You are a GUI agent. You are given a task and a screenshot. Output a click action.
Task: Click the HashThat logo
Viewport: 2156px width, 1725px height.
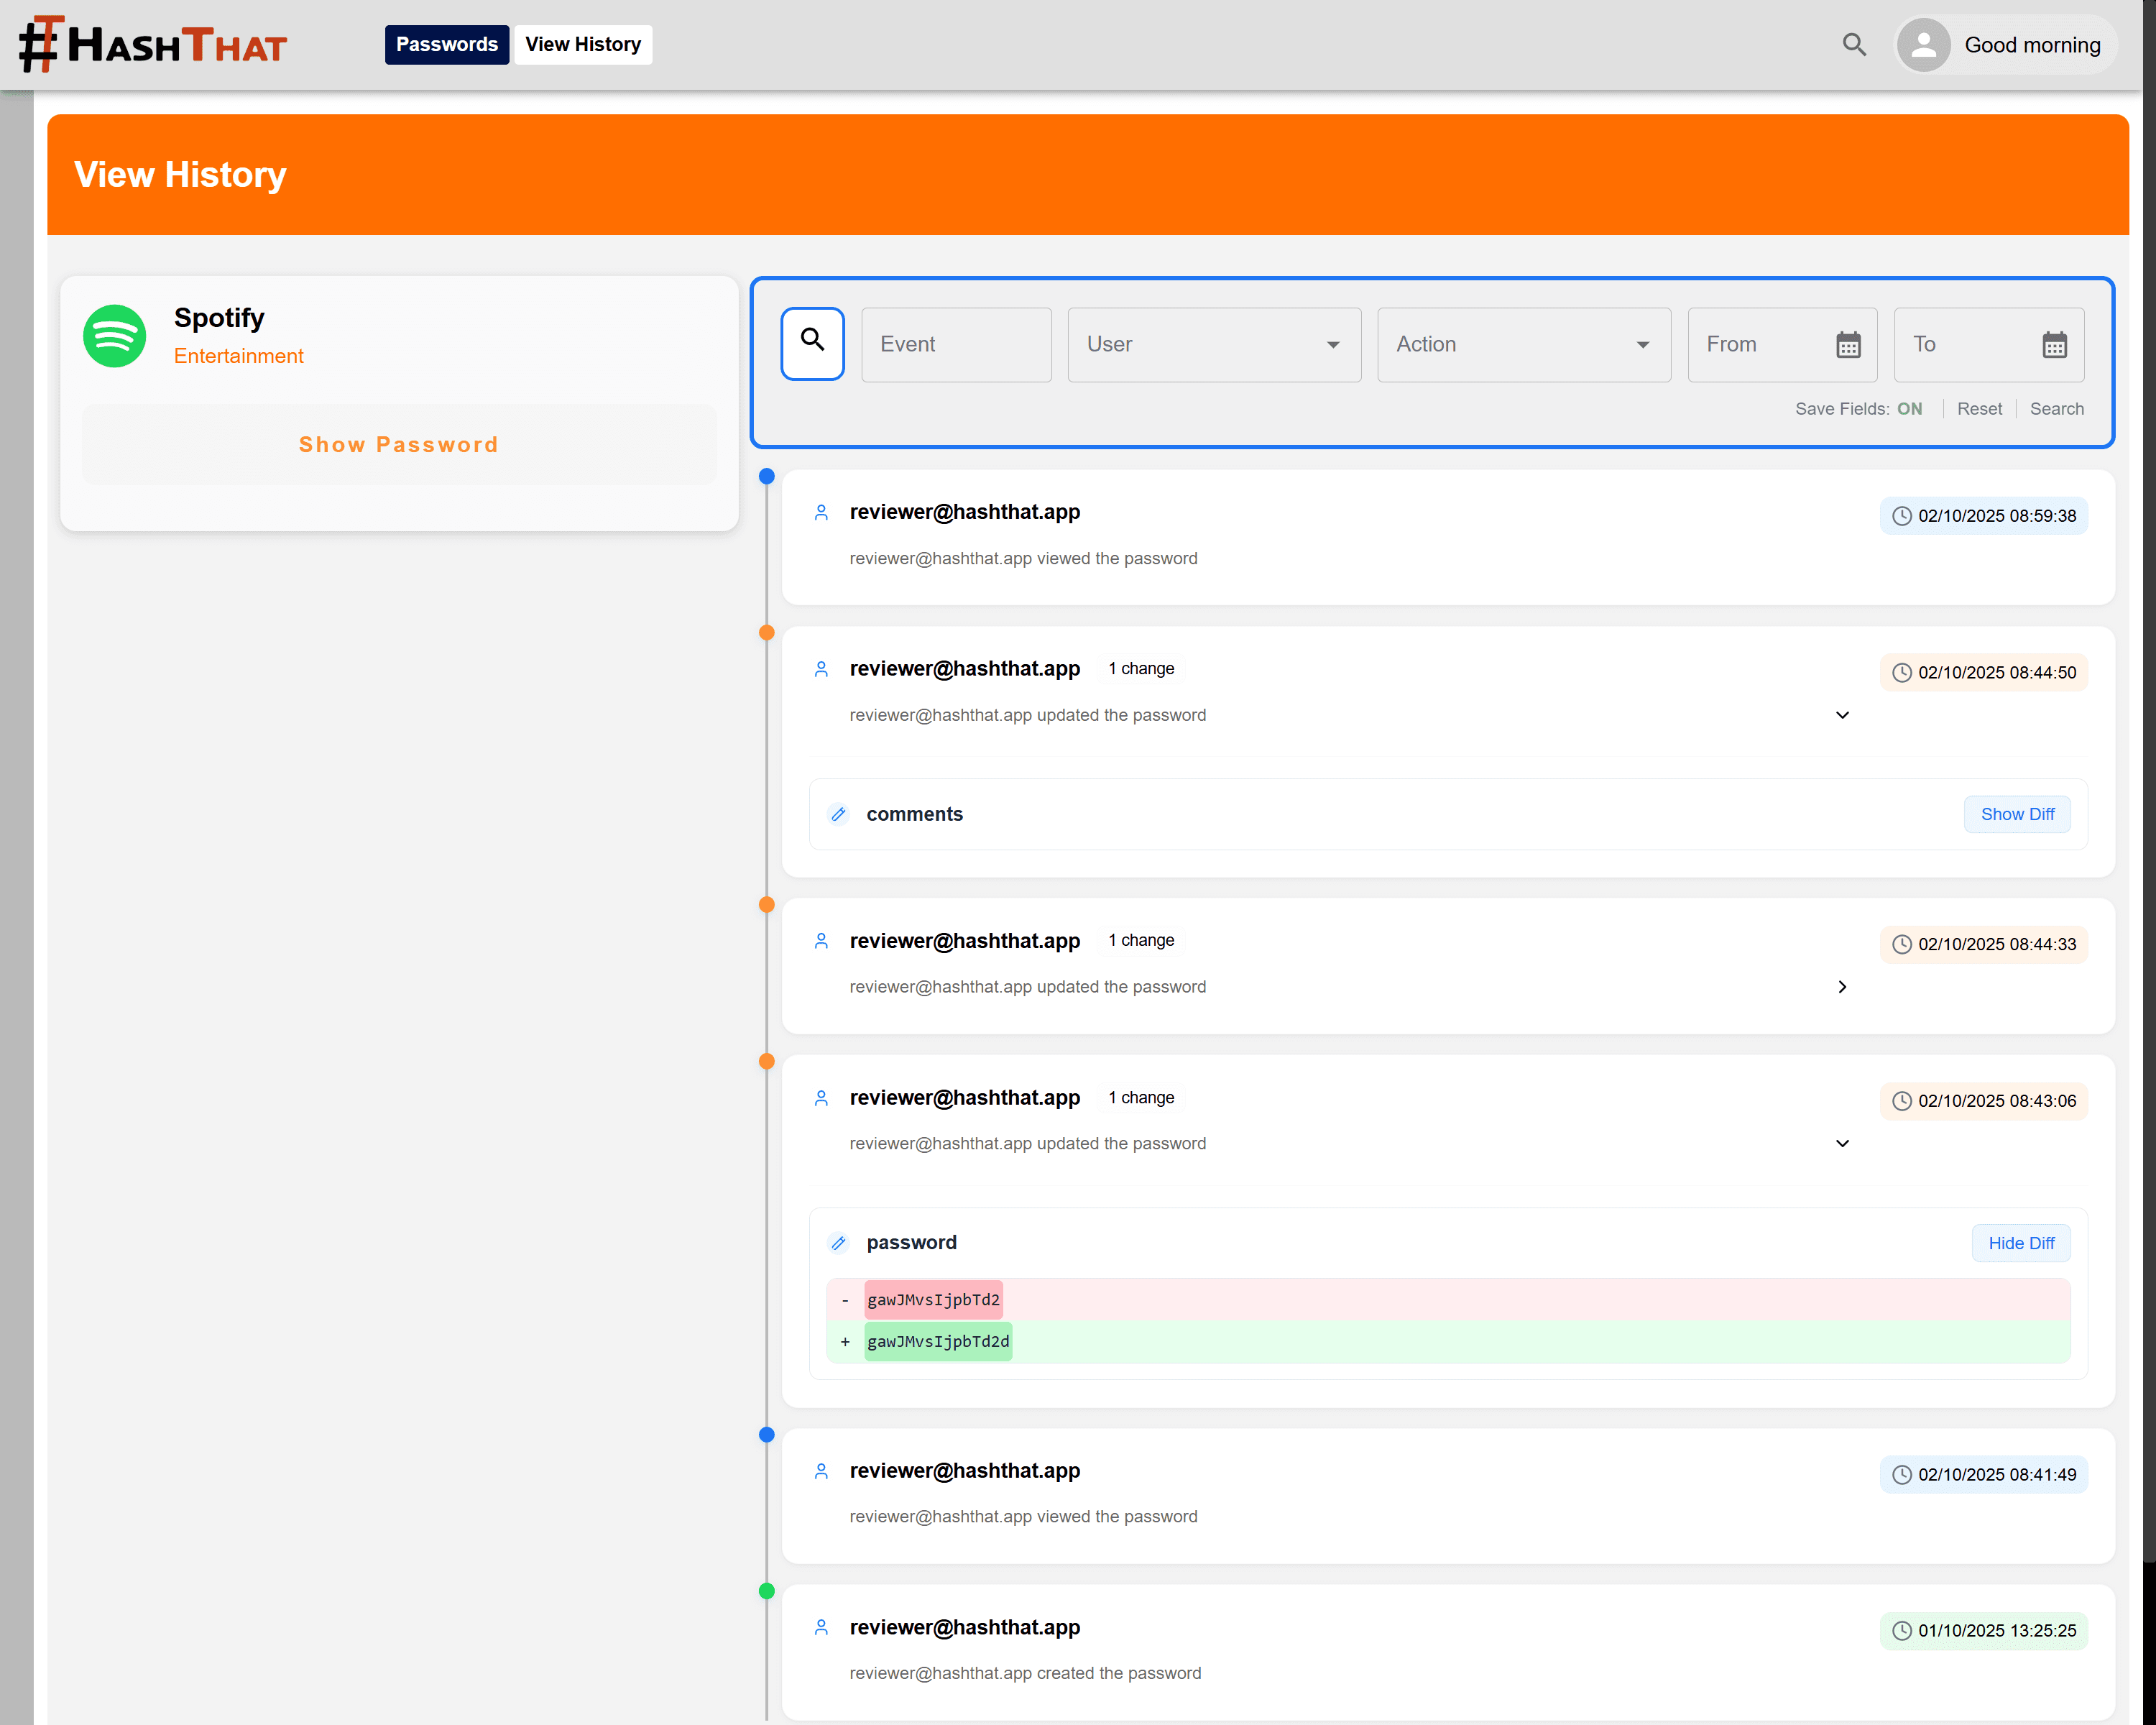pos(152,44)
